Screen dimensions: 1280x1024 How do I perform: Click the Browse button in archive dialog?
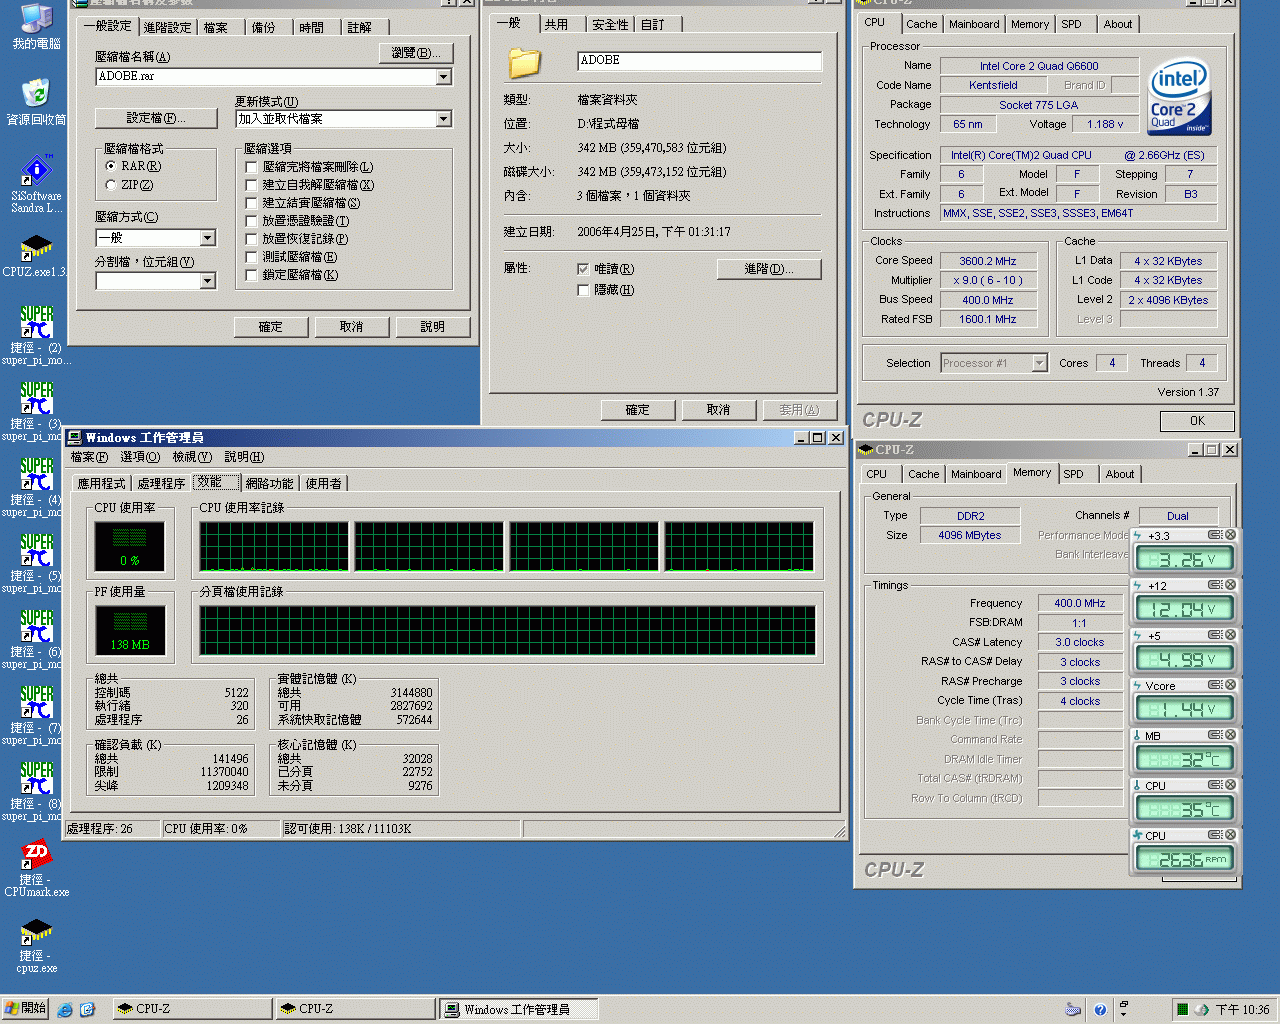[416, 53]
